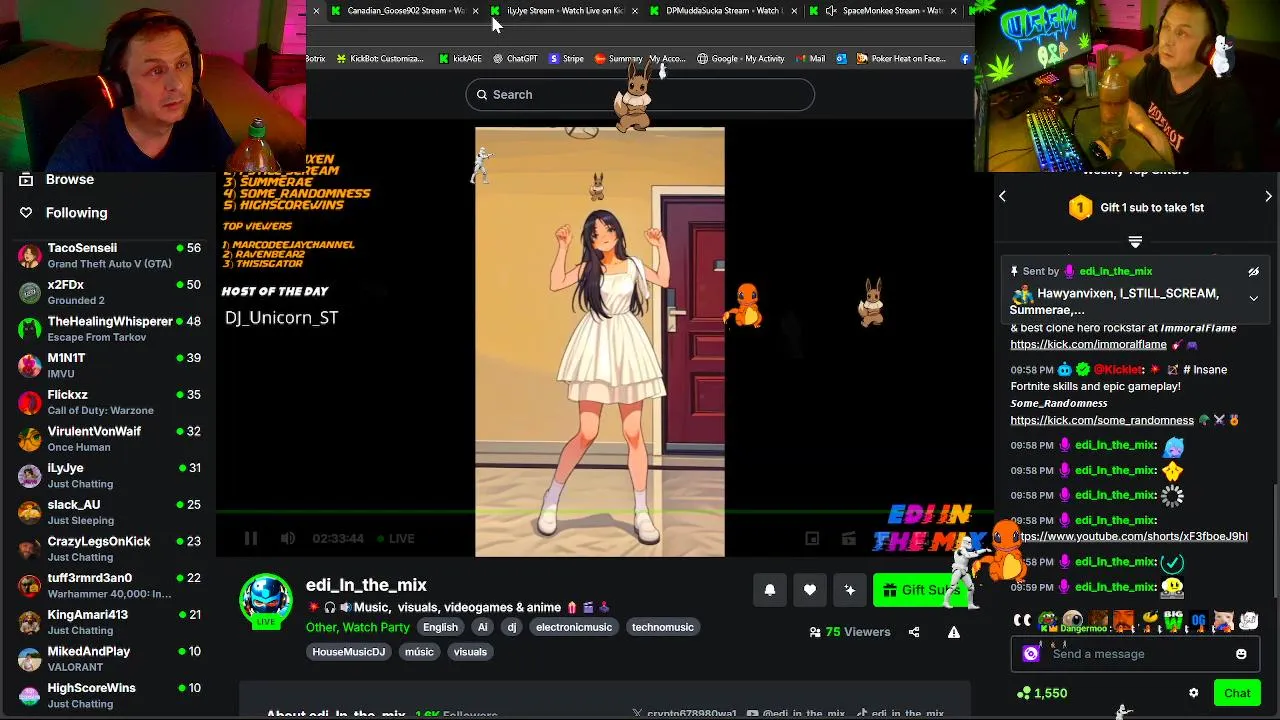
Task: Report the stream with warning triangle icon
Action: tap(954, 632)
